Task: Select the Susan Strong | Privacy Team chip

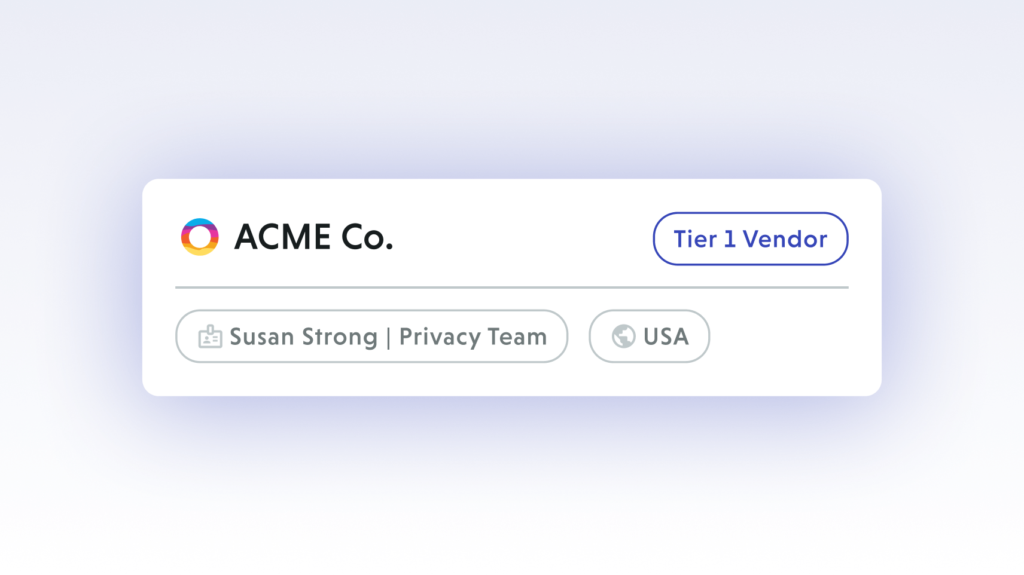Action: coord(371,336)
